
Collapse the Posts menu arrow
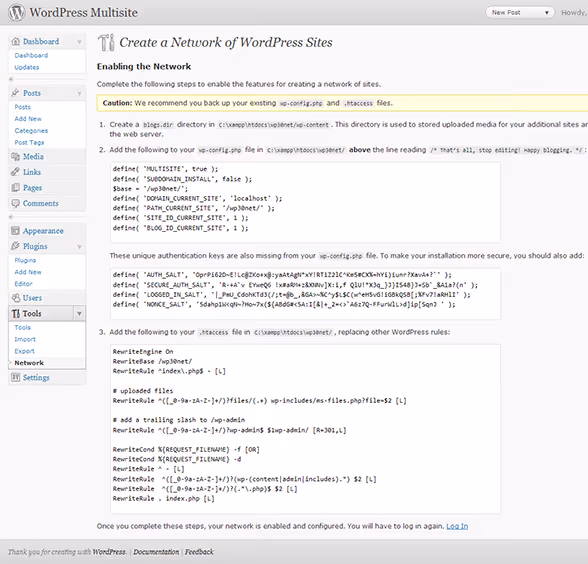79,93
